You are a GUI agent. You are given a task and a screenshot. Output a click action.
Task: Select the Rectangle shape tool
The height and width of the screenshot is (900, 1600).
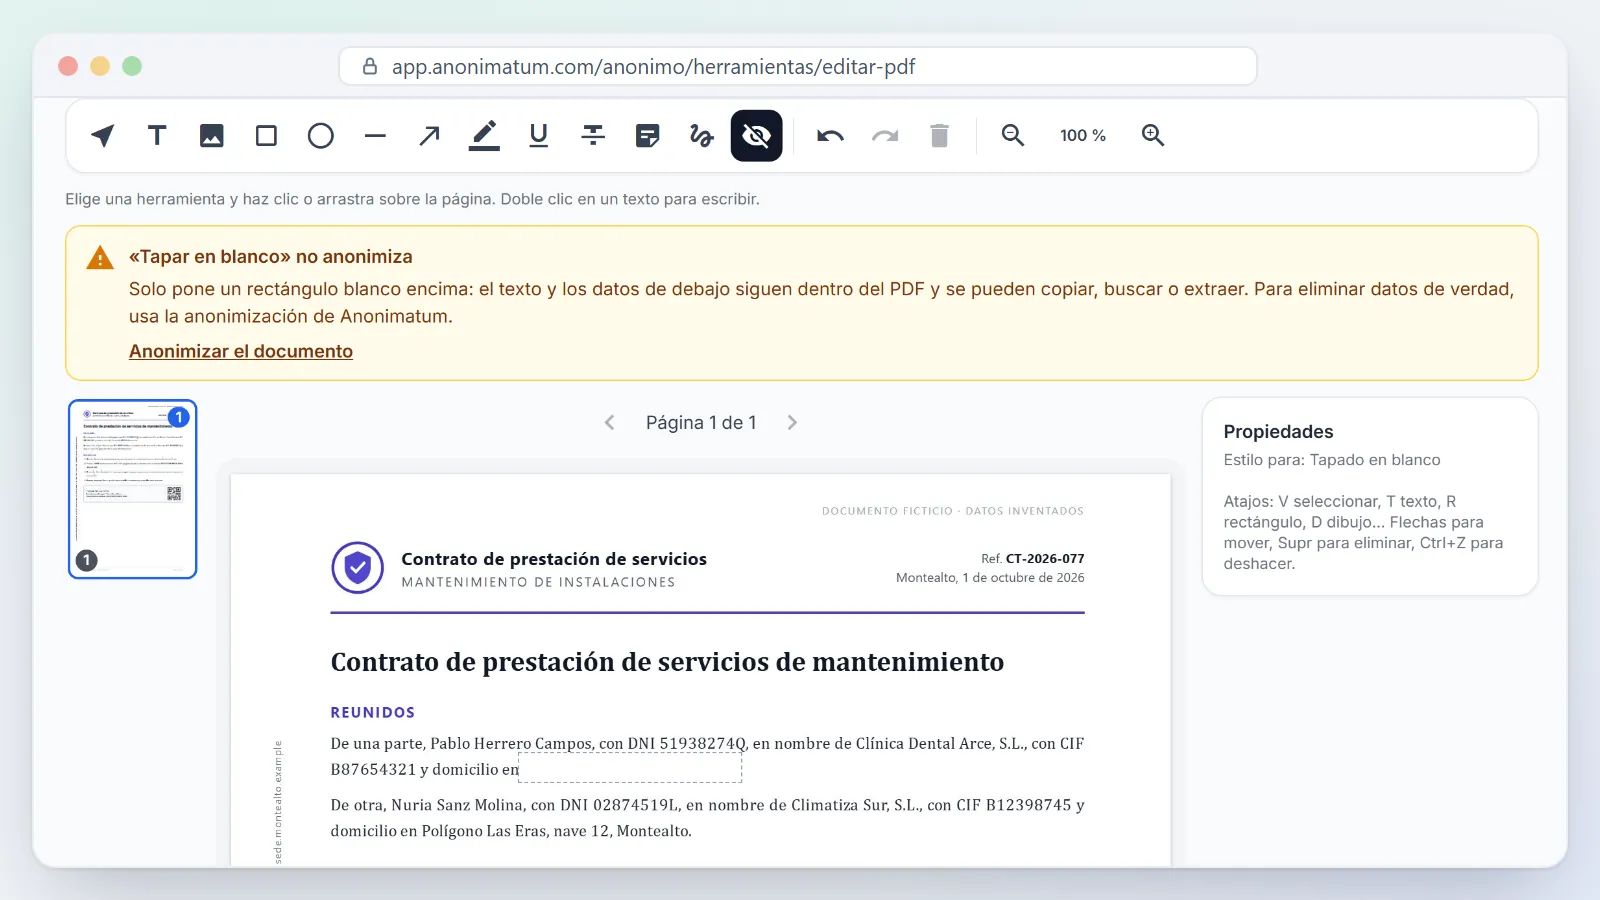tap(266, 136)
